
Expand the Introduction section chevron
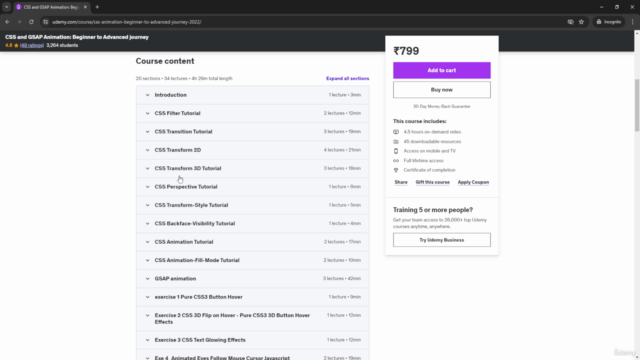pos(147,95)
